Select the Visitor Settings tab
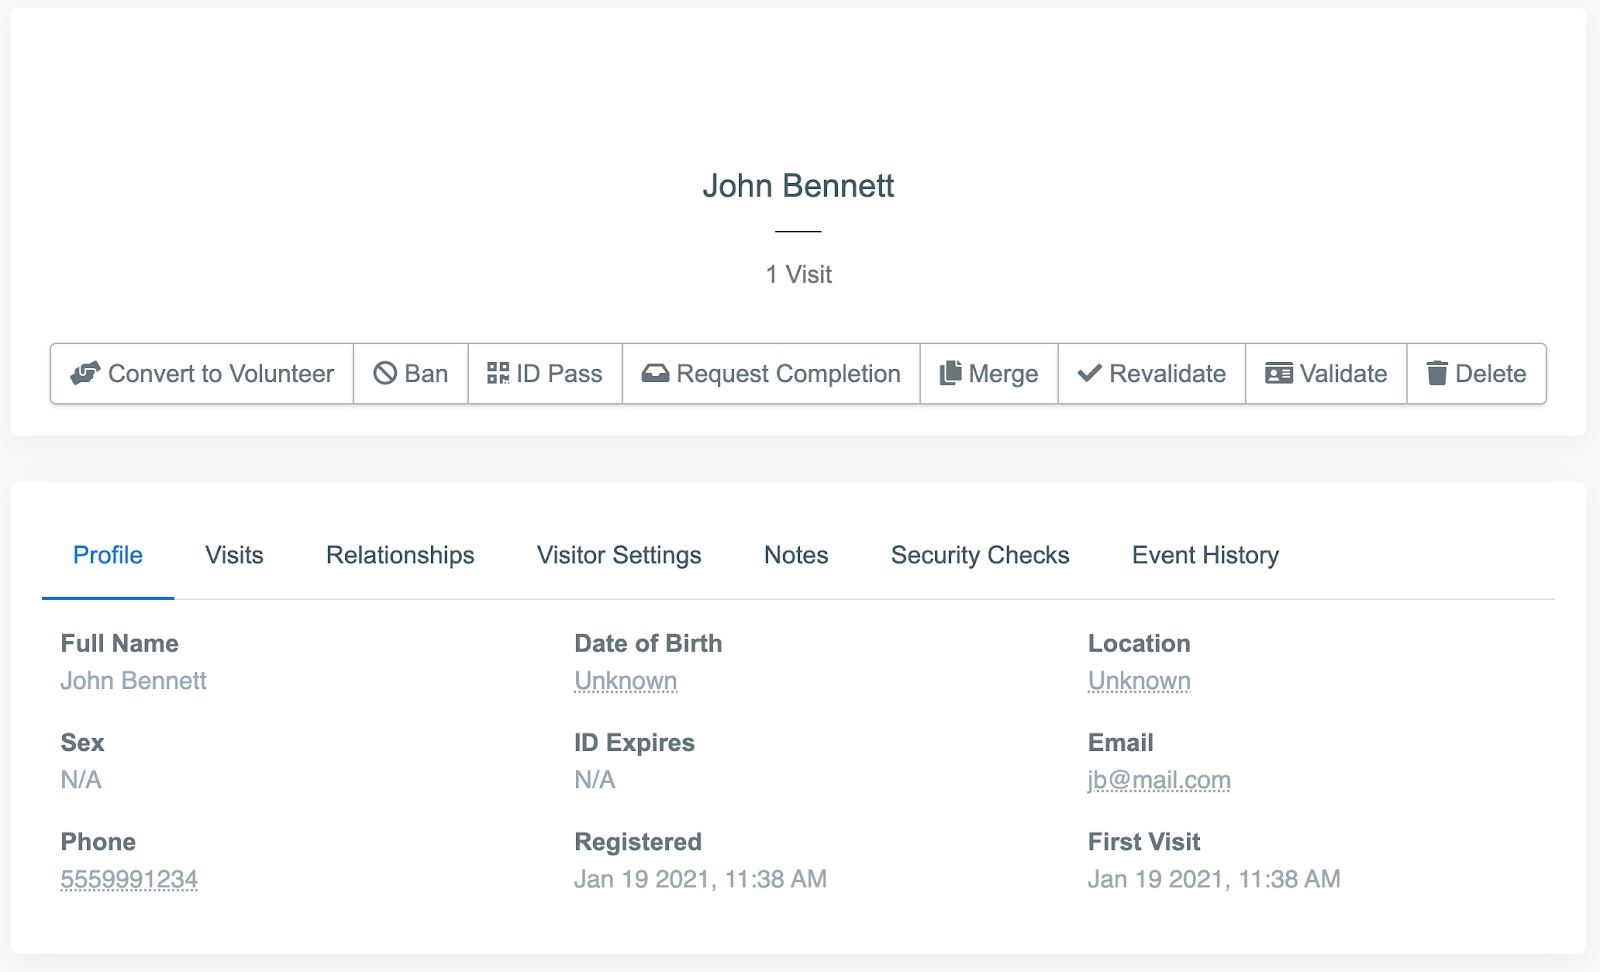 (x=619, y=555)
